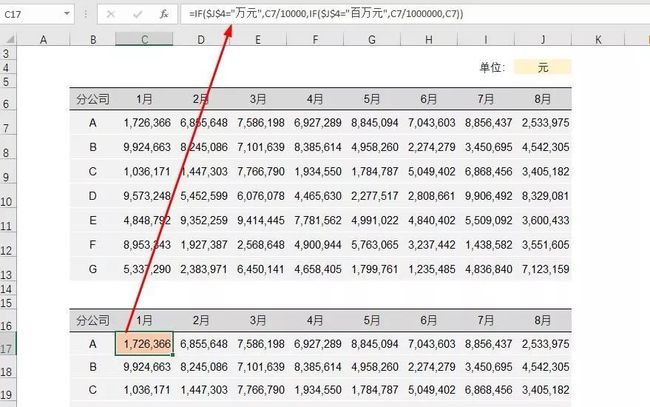The height and width of the screenshot is (407, 650).
Task: Click cell 8,856,437 in row 17
Action: 488,344
